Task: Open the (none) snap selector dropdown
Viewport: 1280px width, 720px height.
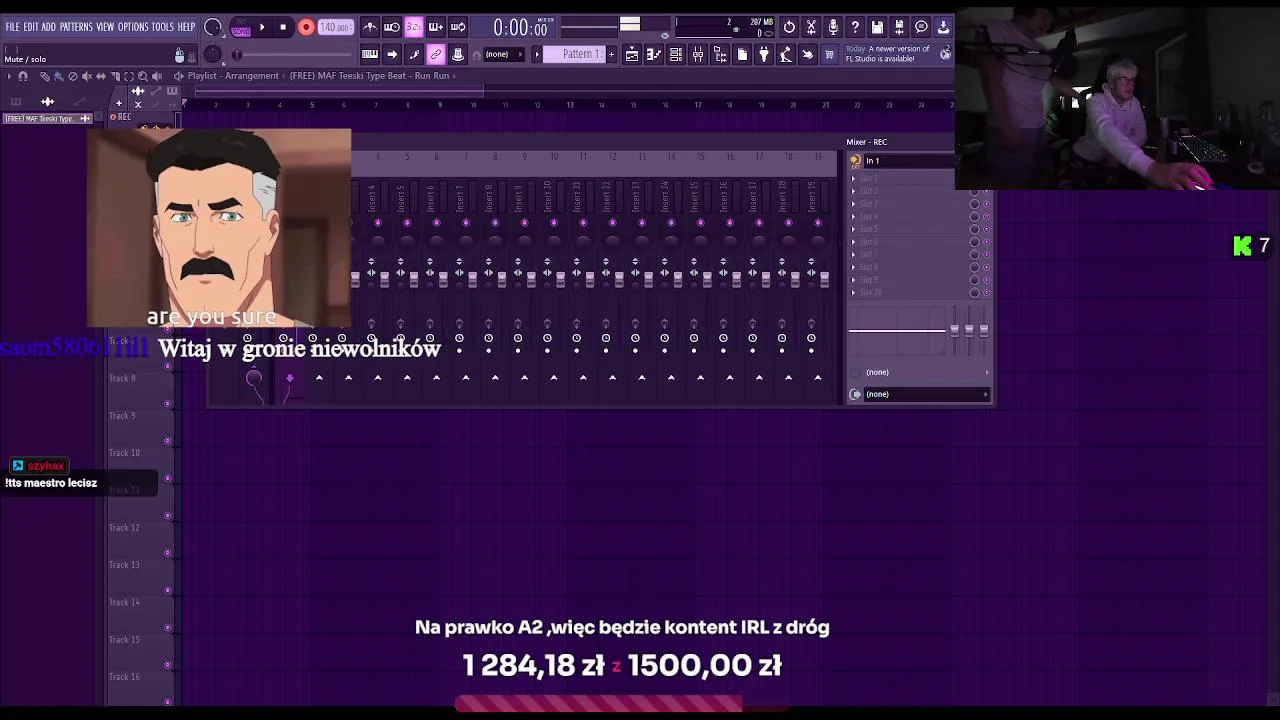Action: [503, 54]
